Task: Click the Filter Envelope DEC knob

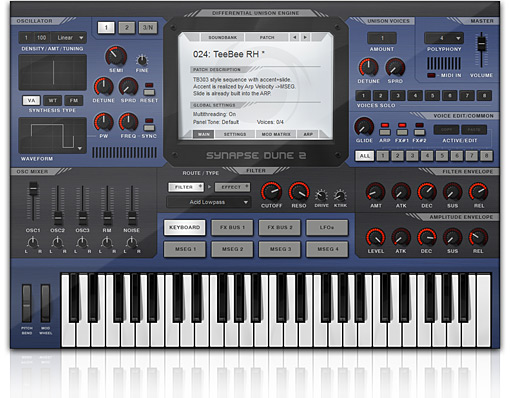Action: [x=427, y=192]
